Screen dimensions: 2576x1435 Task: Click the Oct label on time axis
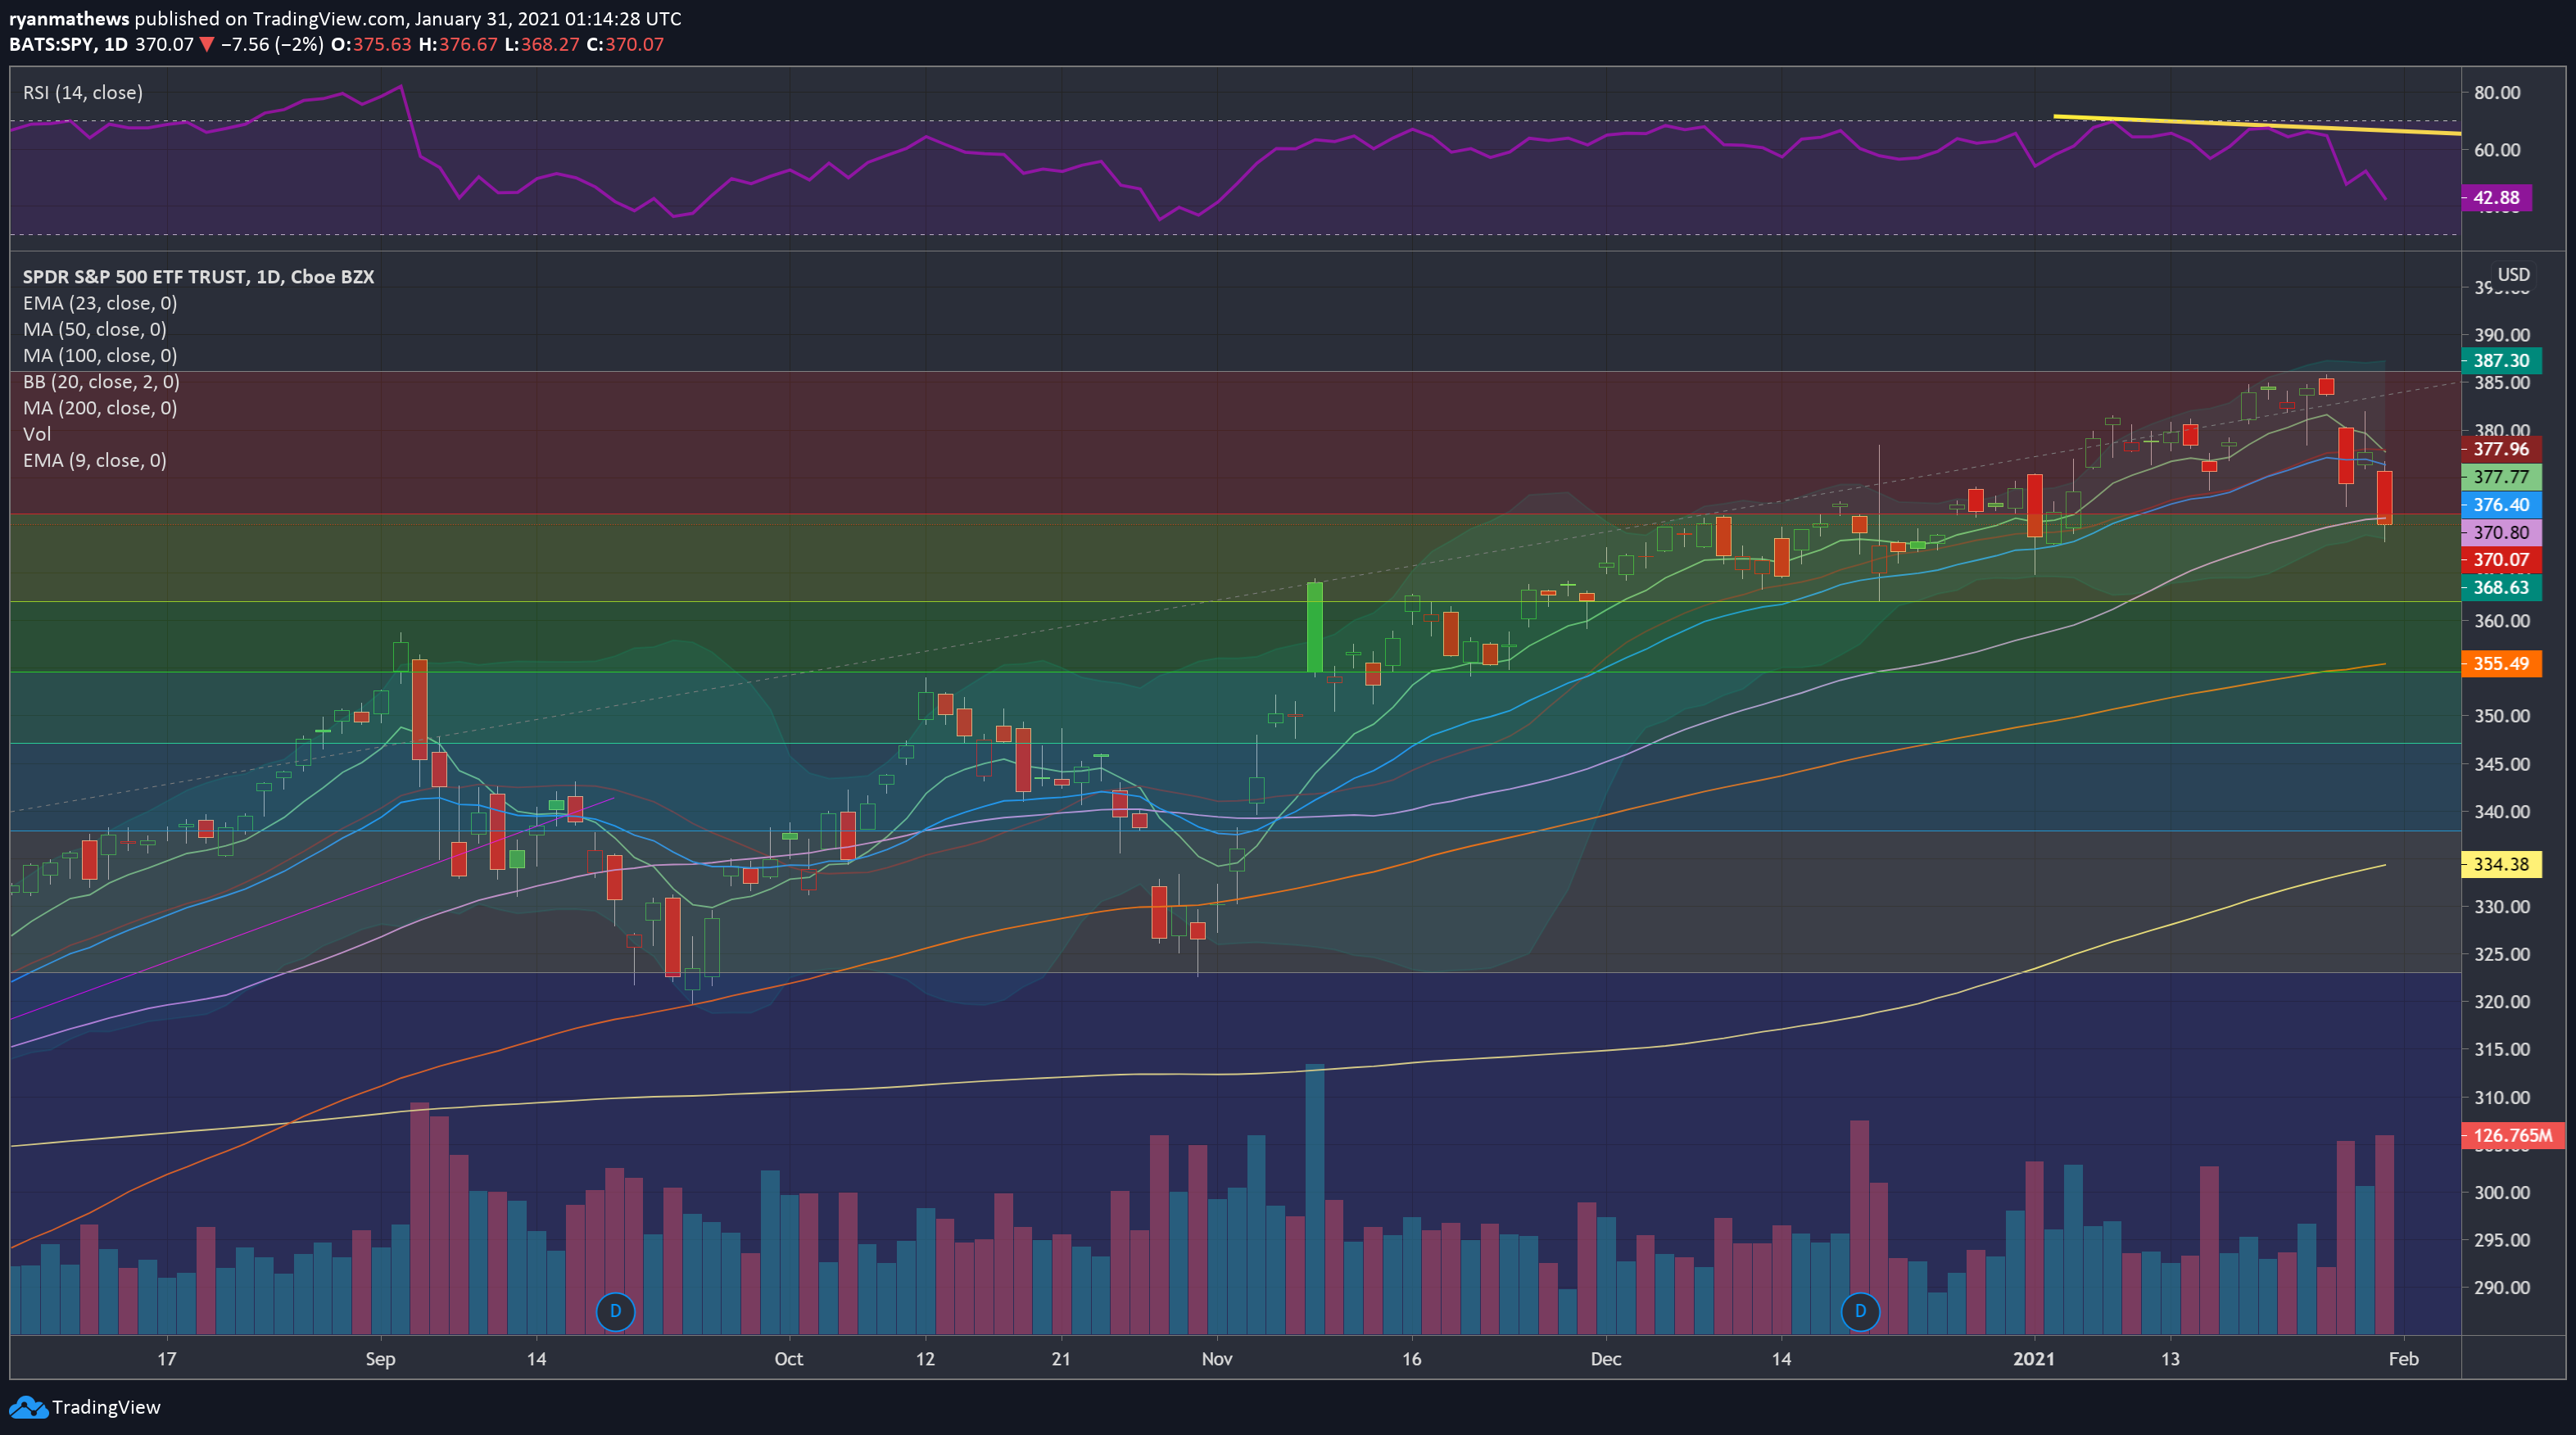789,1359
